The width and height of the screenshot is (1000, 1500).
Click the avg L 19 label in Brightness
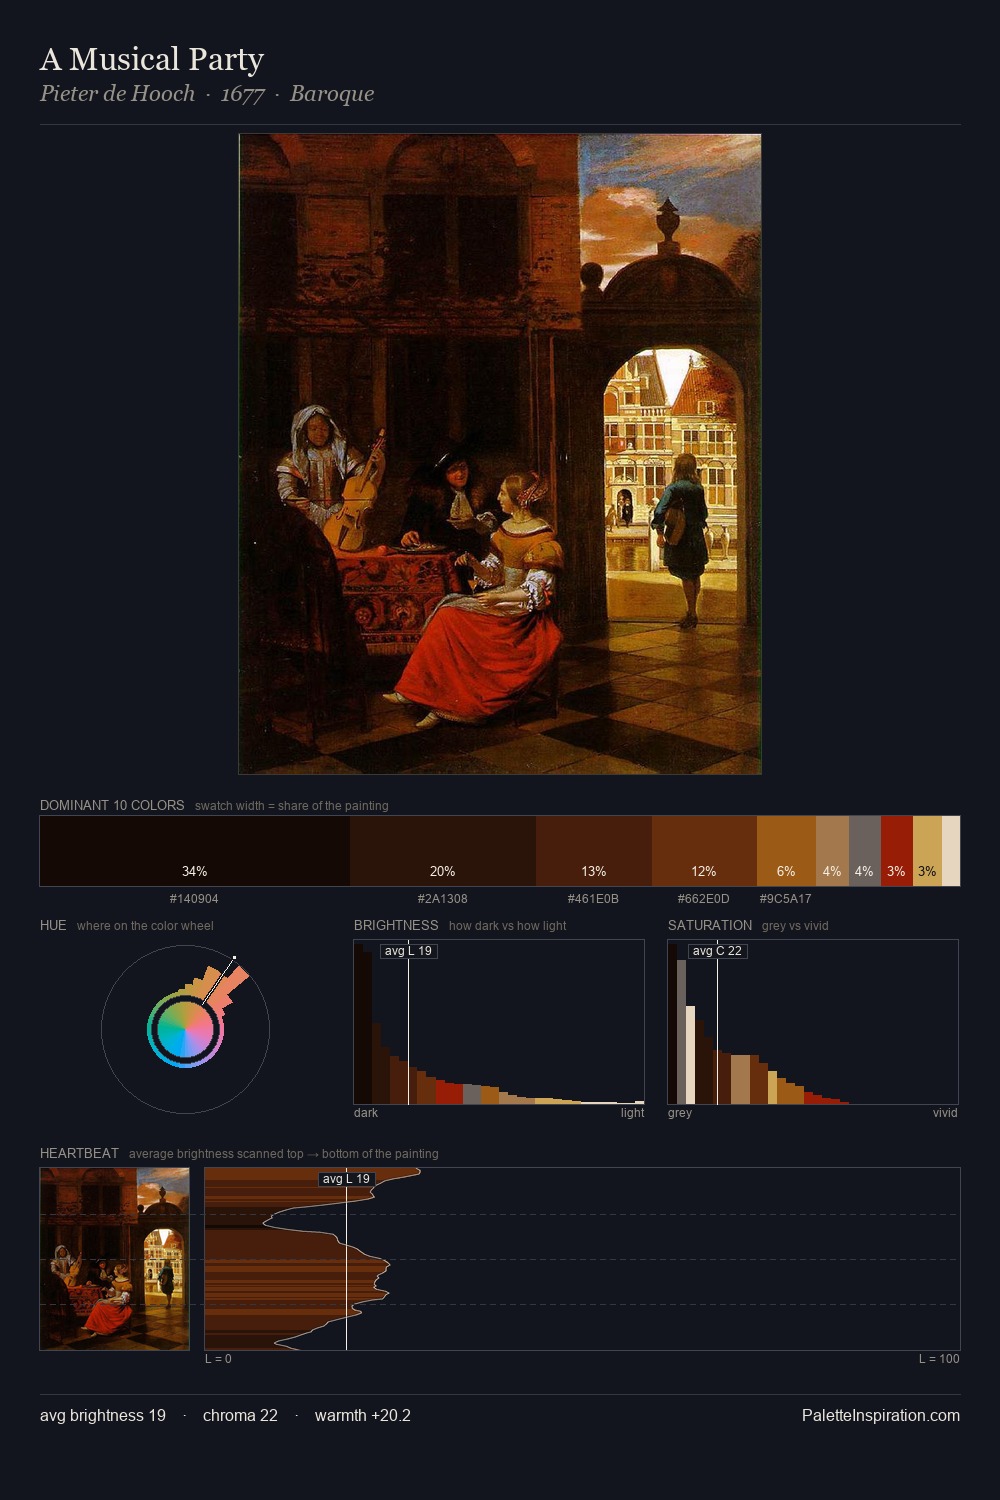(408, 951)
